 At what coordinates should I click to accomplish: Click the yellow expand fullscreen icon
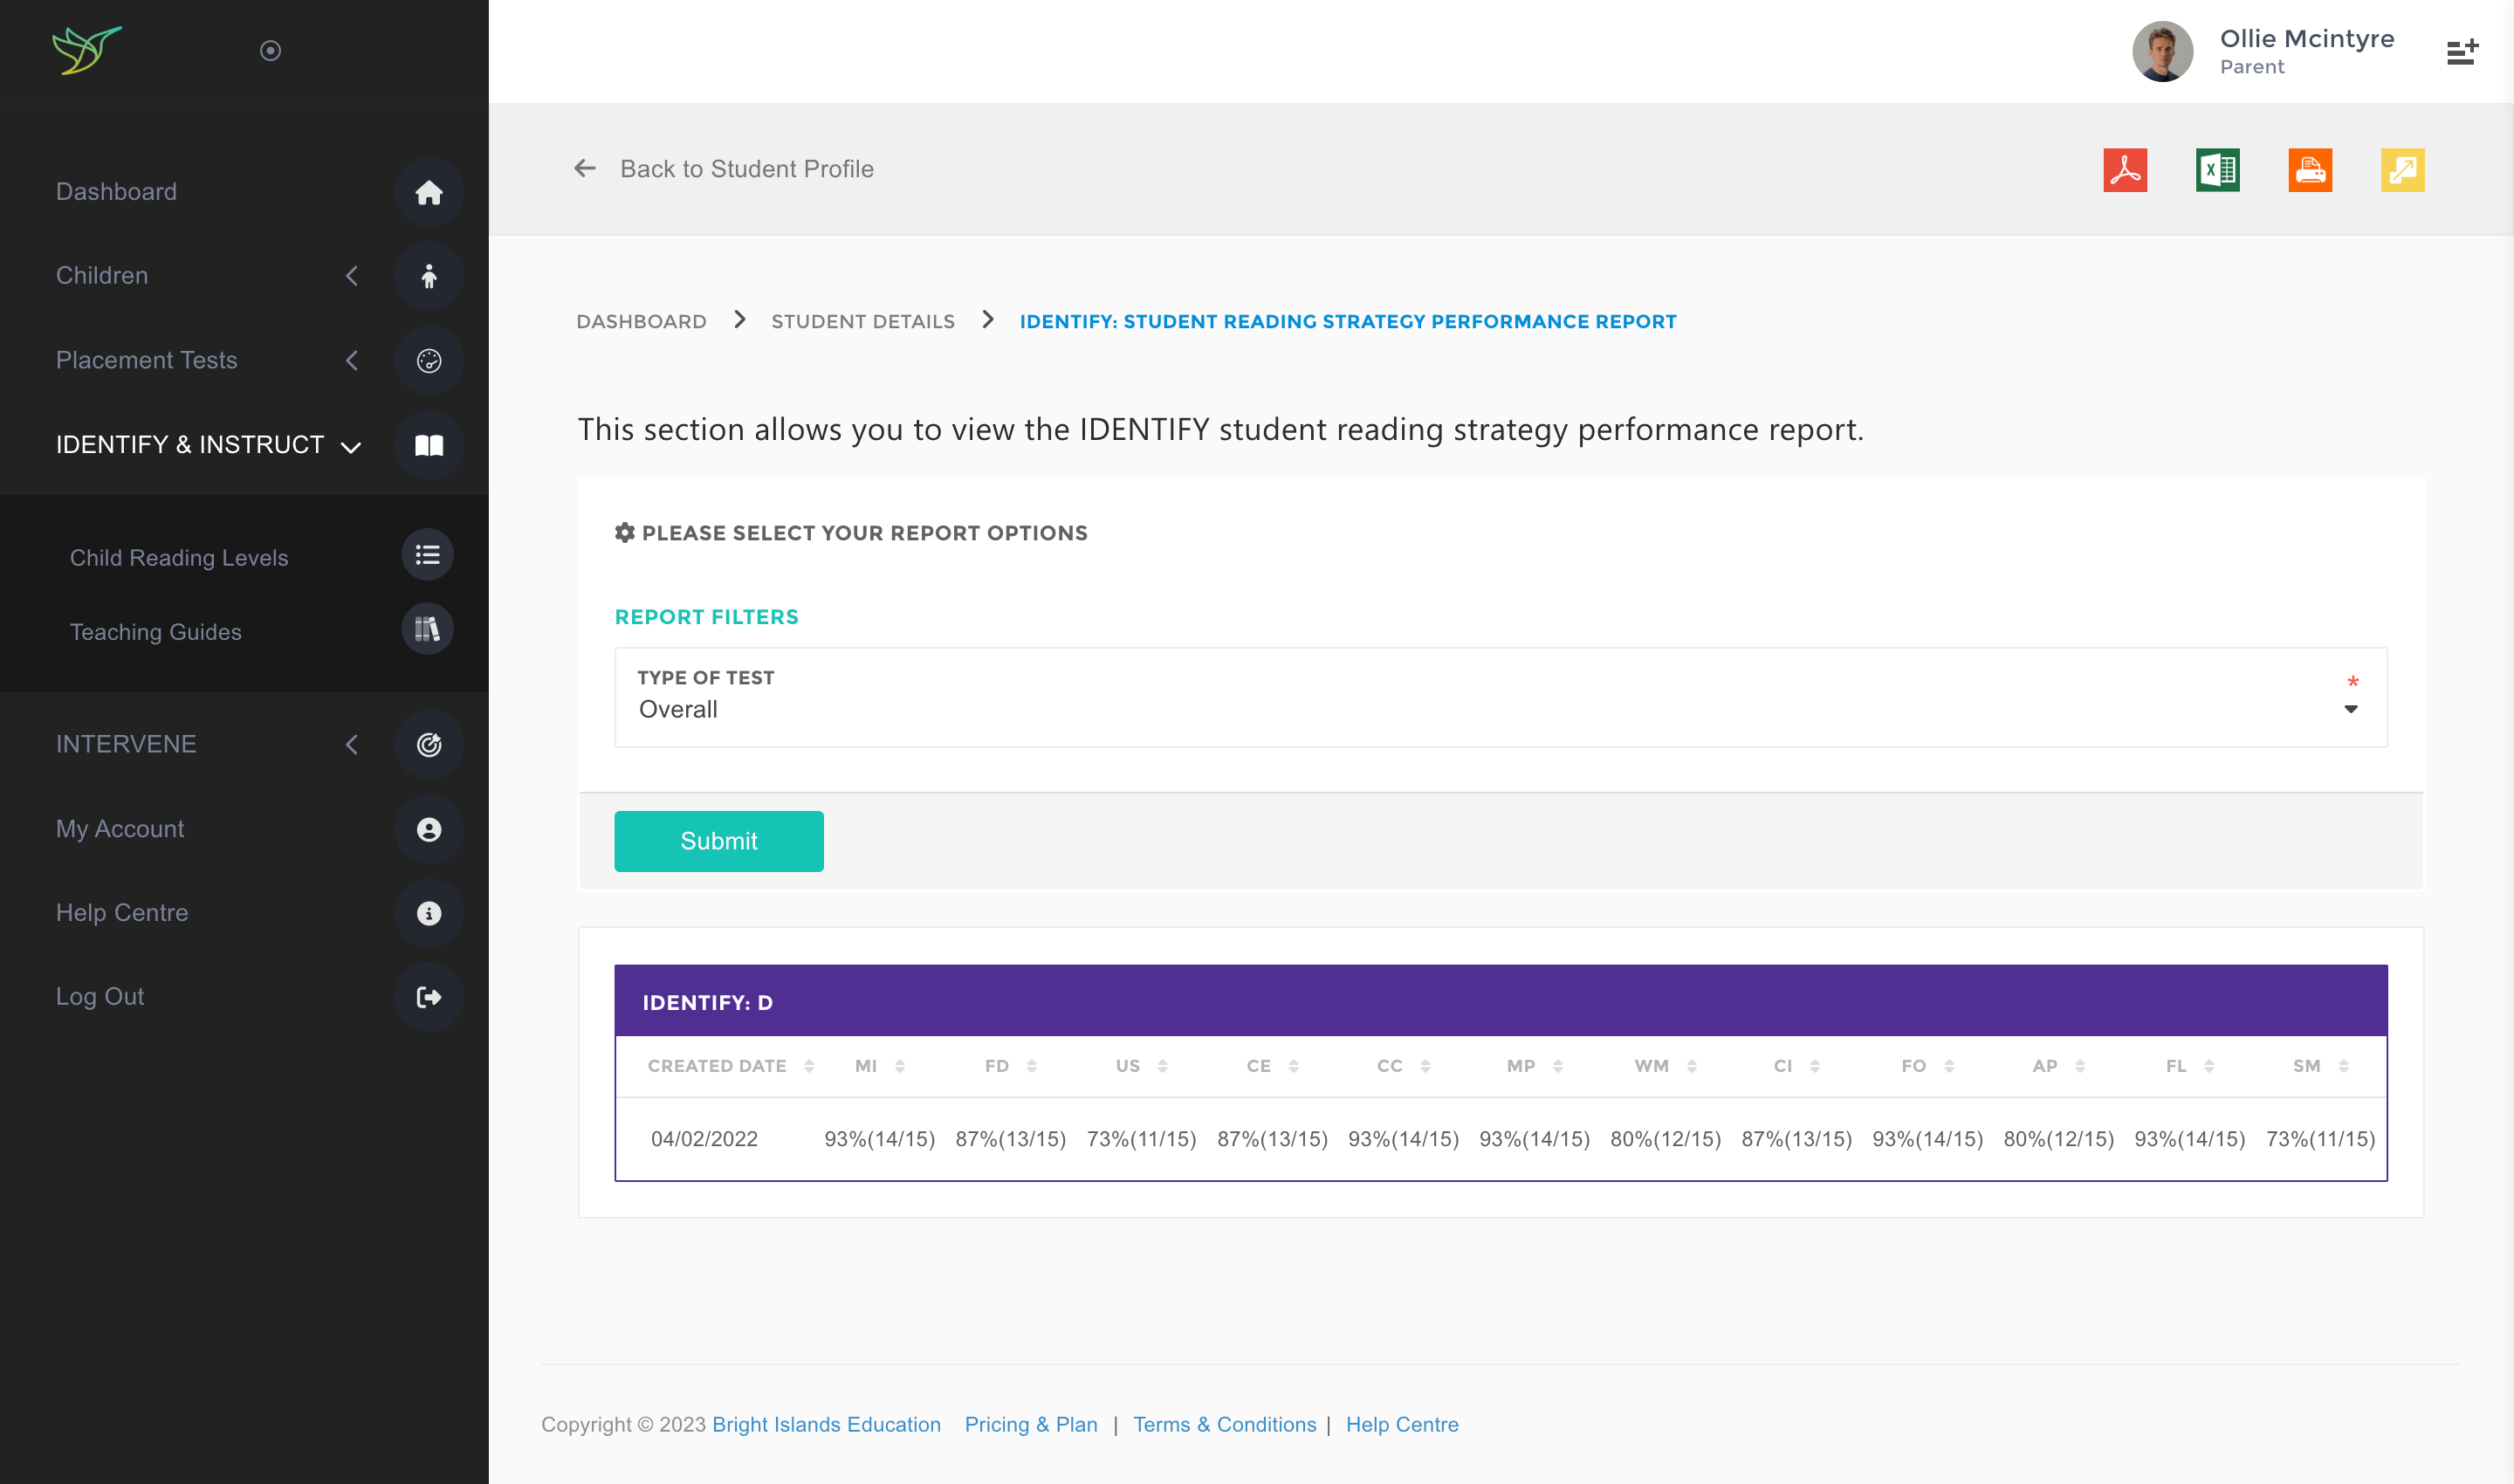2402,170
